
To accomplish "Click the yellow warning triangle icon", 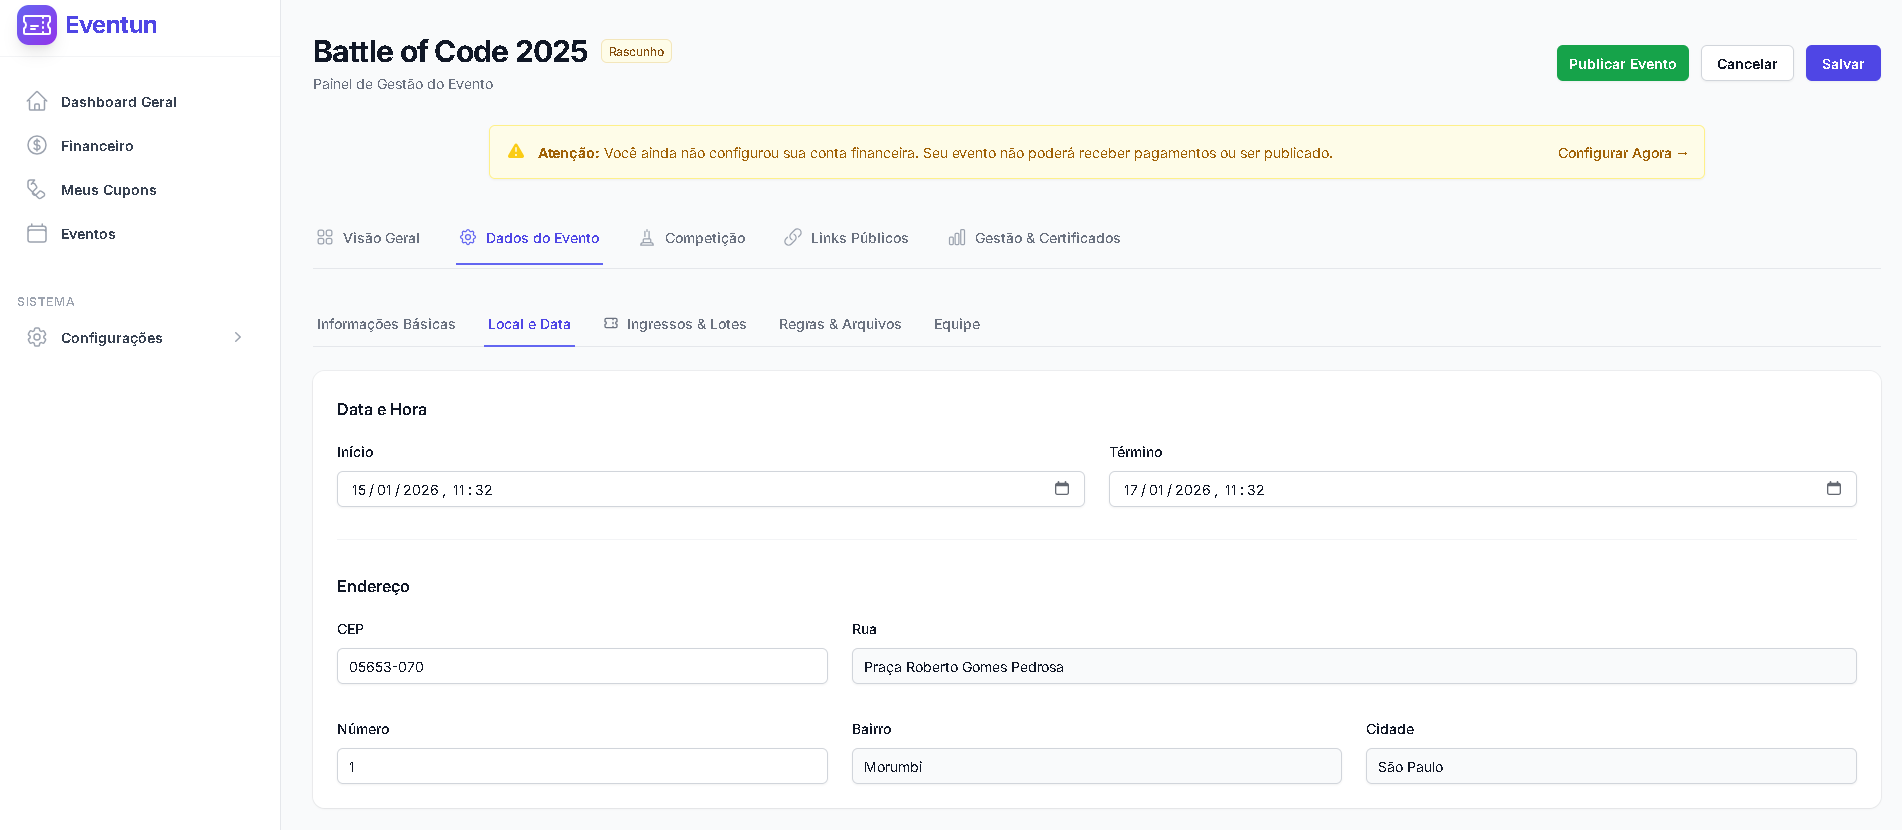I will 516,152.
